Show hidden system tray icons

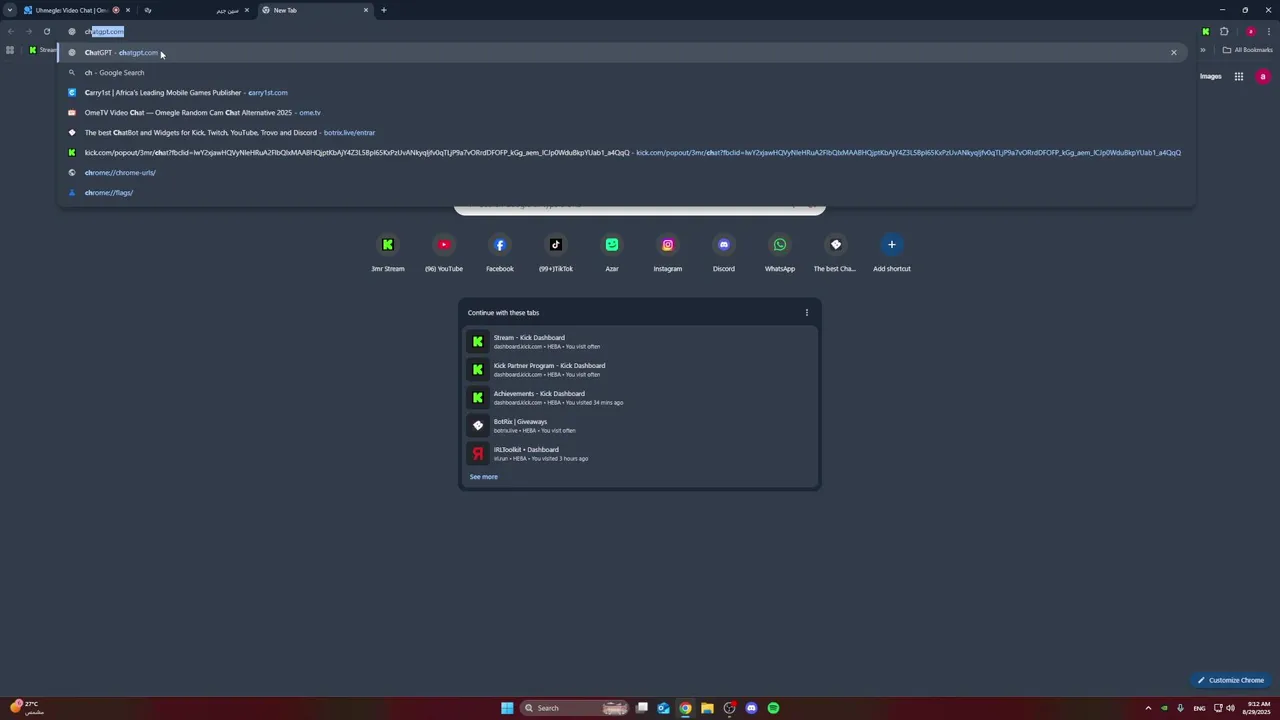pyautogui.click(x=1148, y=708)
